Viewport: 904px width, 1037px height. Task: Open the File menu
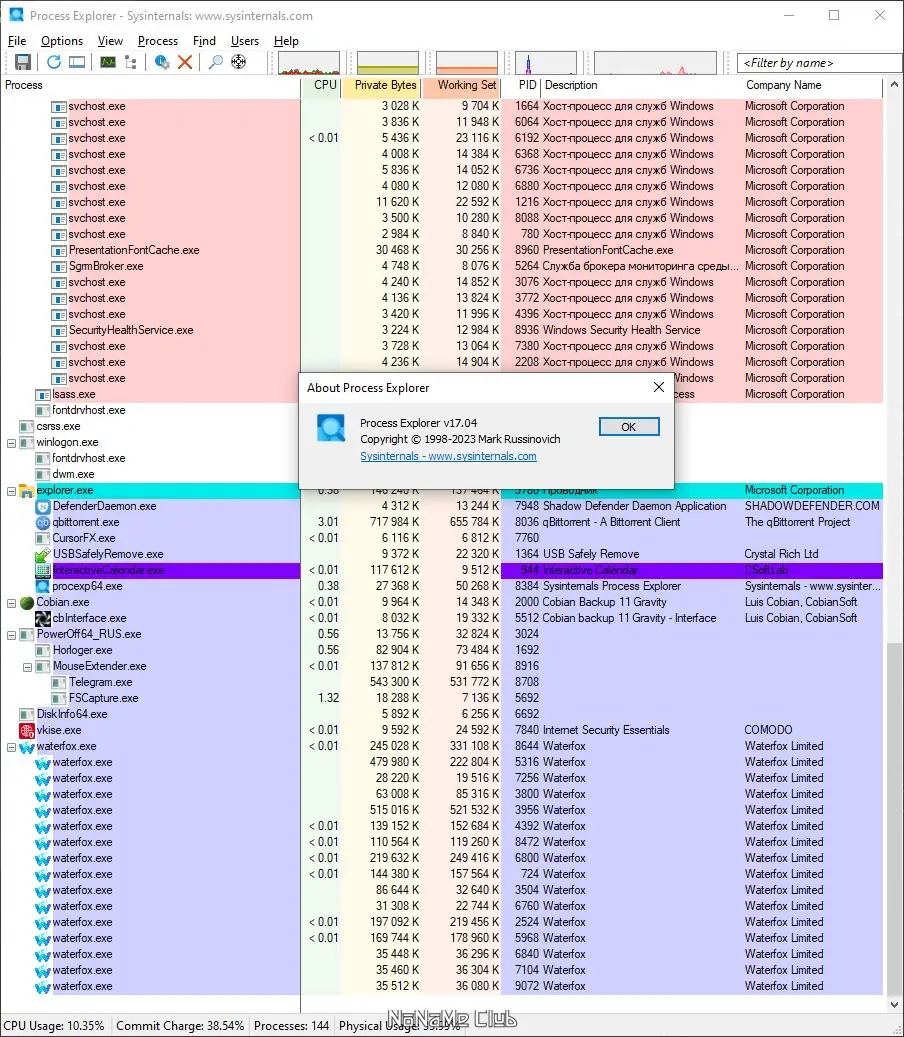pyautogui.click(x=17, y=41)
